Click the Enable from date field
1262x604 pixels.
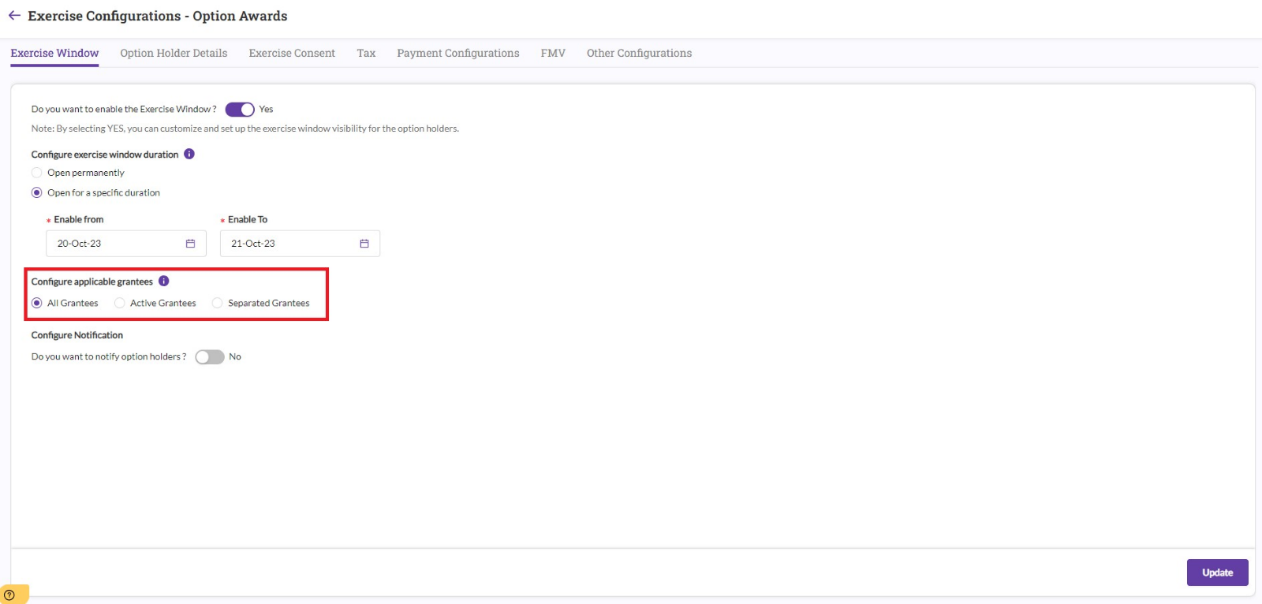coord(110,242)
